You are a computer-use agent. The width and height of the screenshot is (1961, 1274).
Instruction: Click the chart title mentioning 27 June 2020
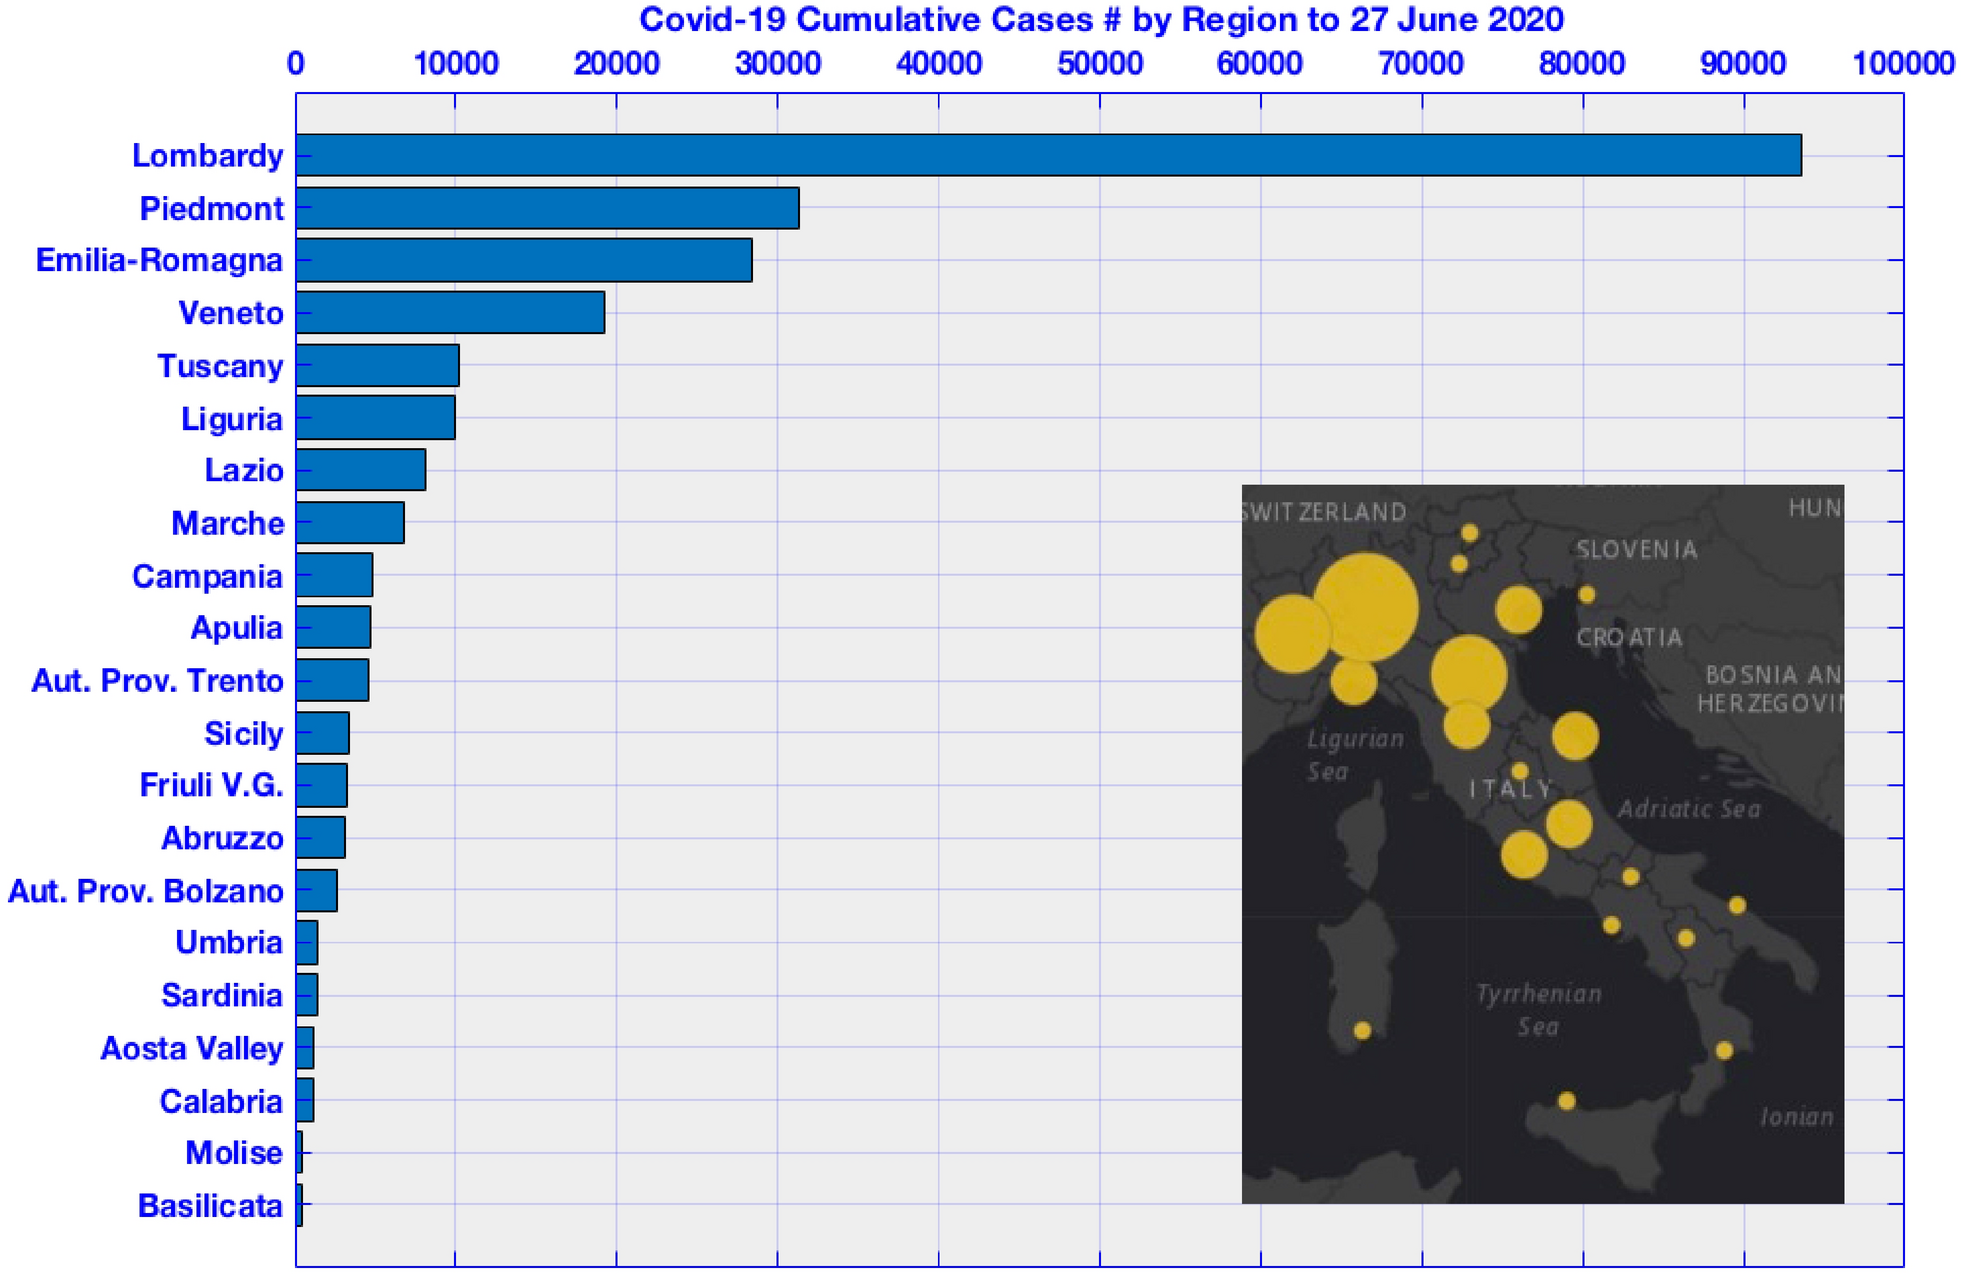(x=1101, y=19)
